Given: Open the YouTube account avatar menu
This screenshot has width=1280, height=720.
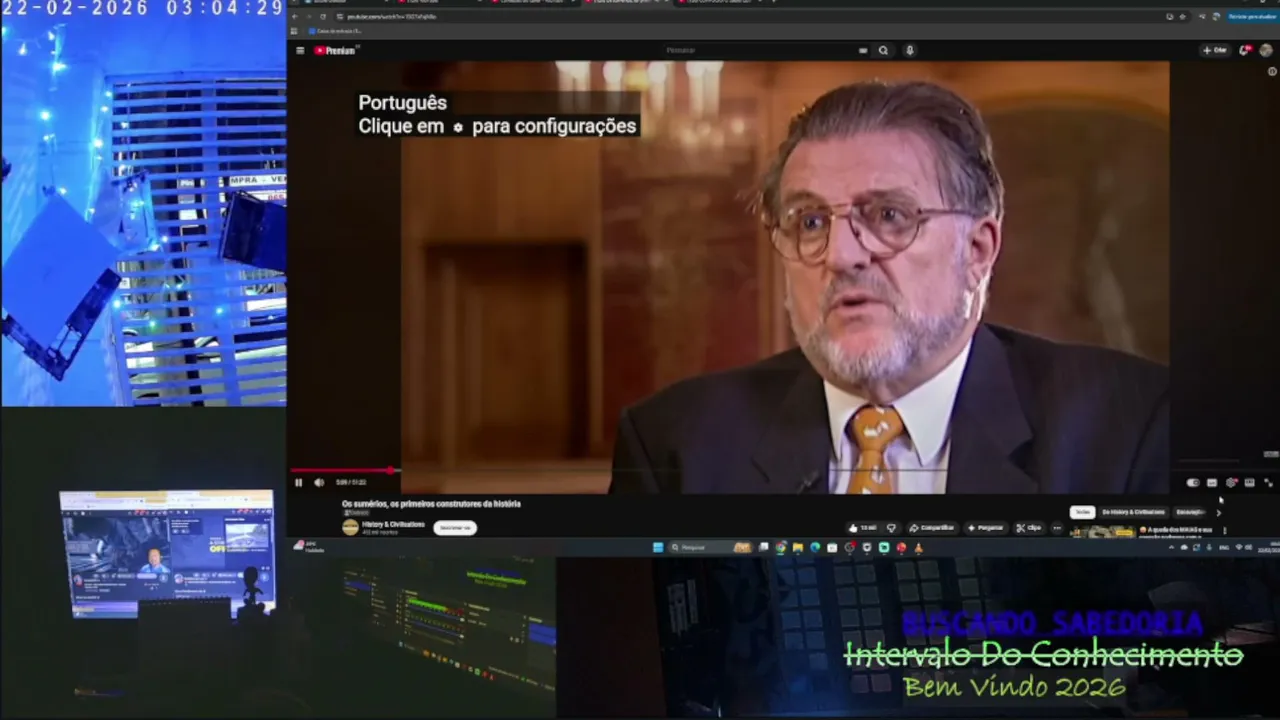Looking at the screenshot, I should click(1266, 50).
